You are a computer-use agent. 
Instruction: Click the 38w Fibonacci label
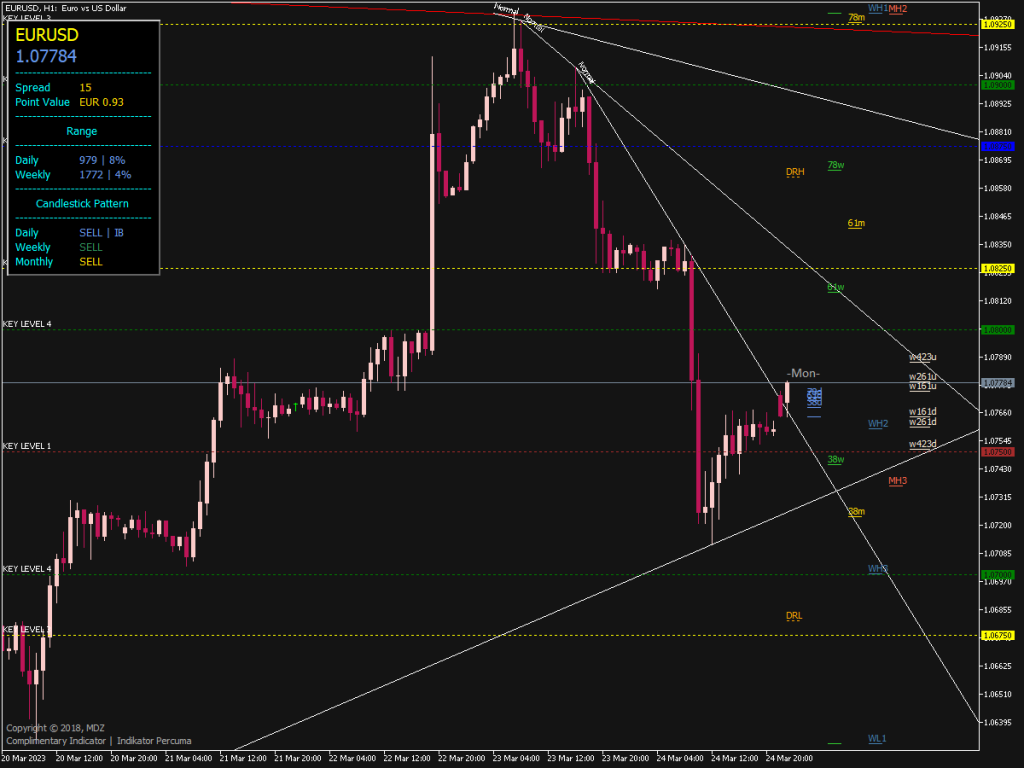pyautogui.click(x=836, y=460)
